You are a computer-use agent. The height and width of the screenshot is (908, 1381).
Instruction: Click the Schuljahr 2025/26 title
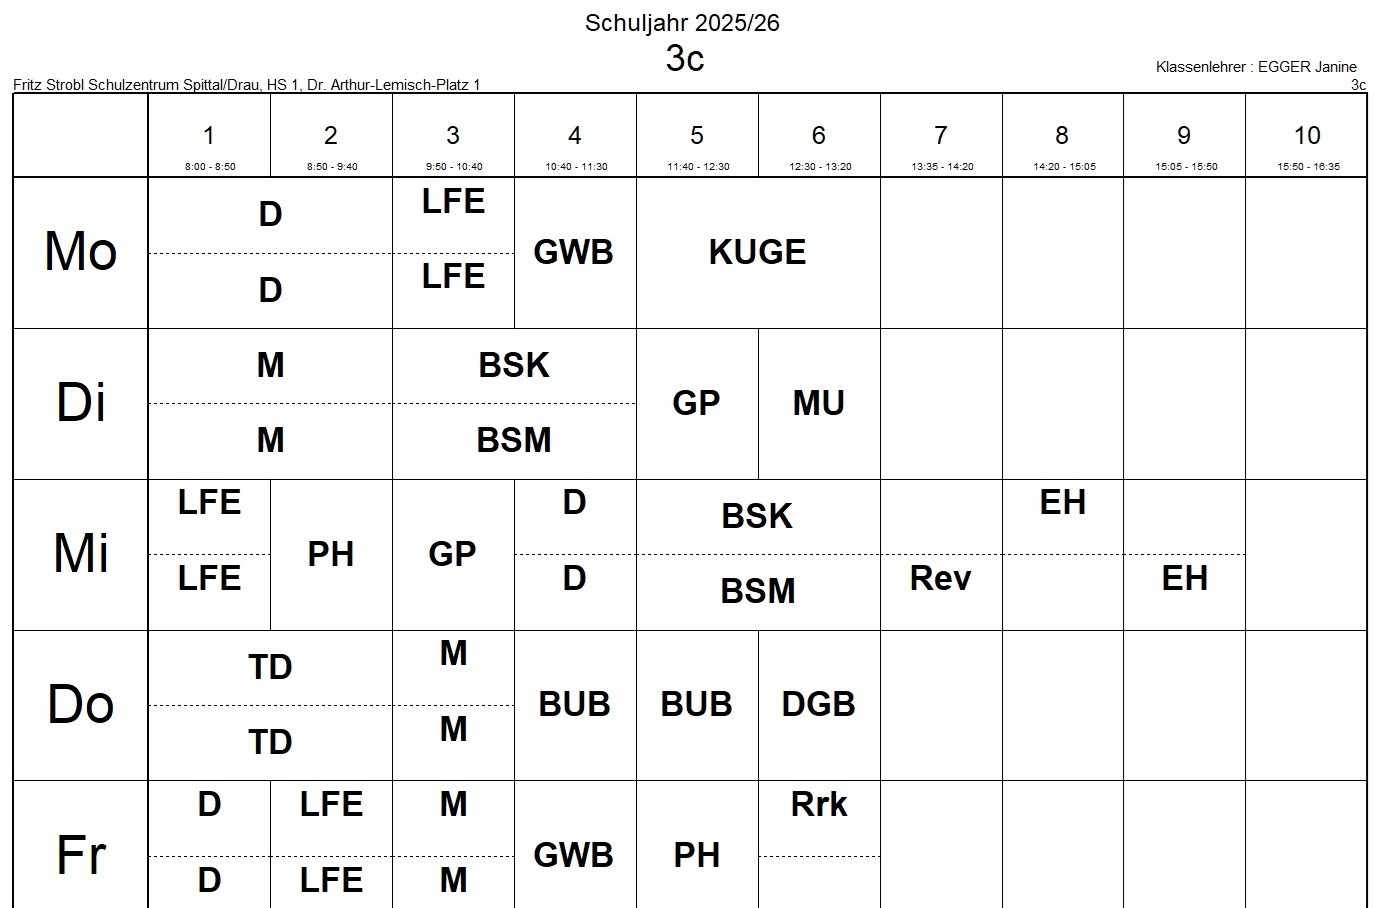coord(682,23)
